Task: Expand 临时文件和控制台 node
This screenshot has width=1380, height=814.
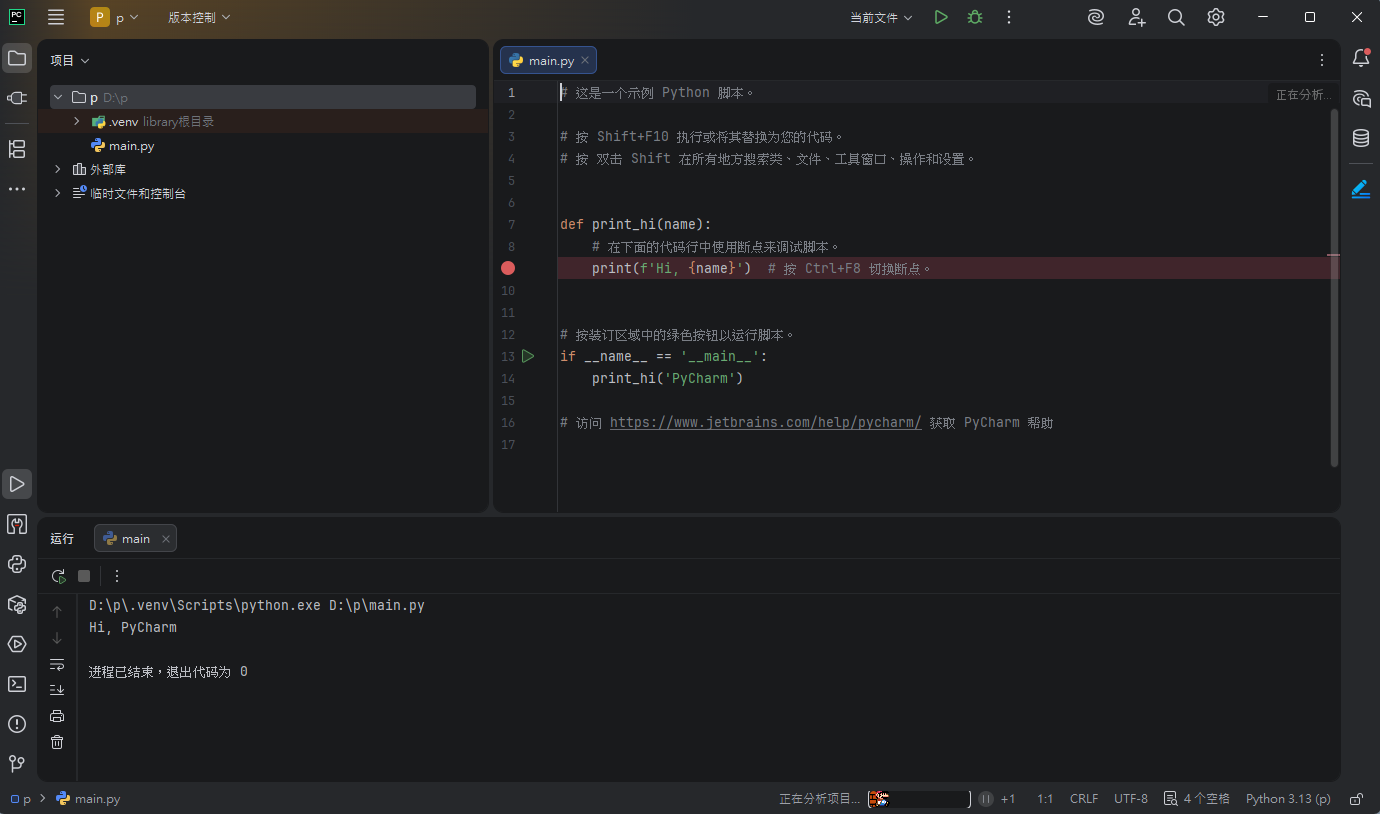Action: (57, 193)
